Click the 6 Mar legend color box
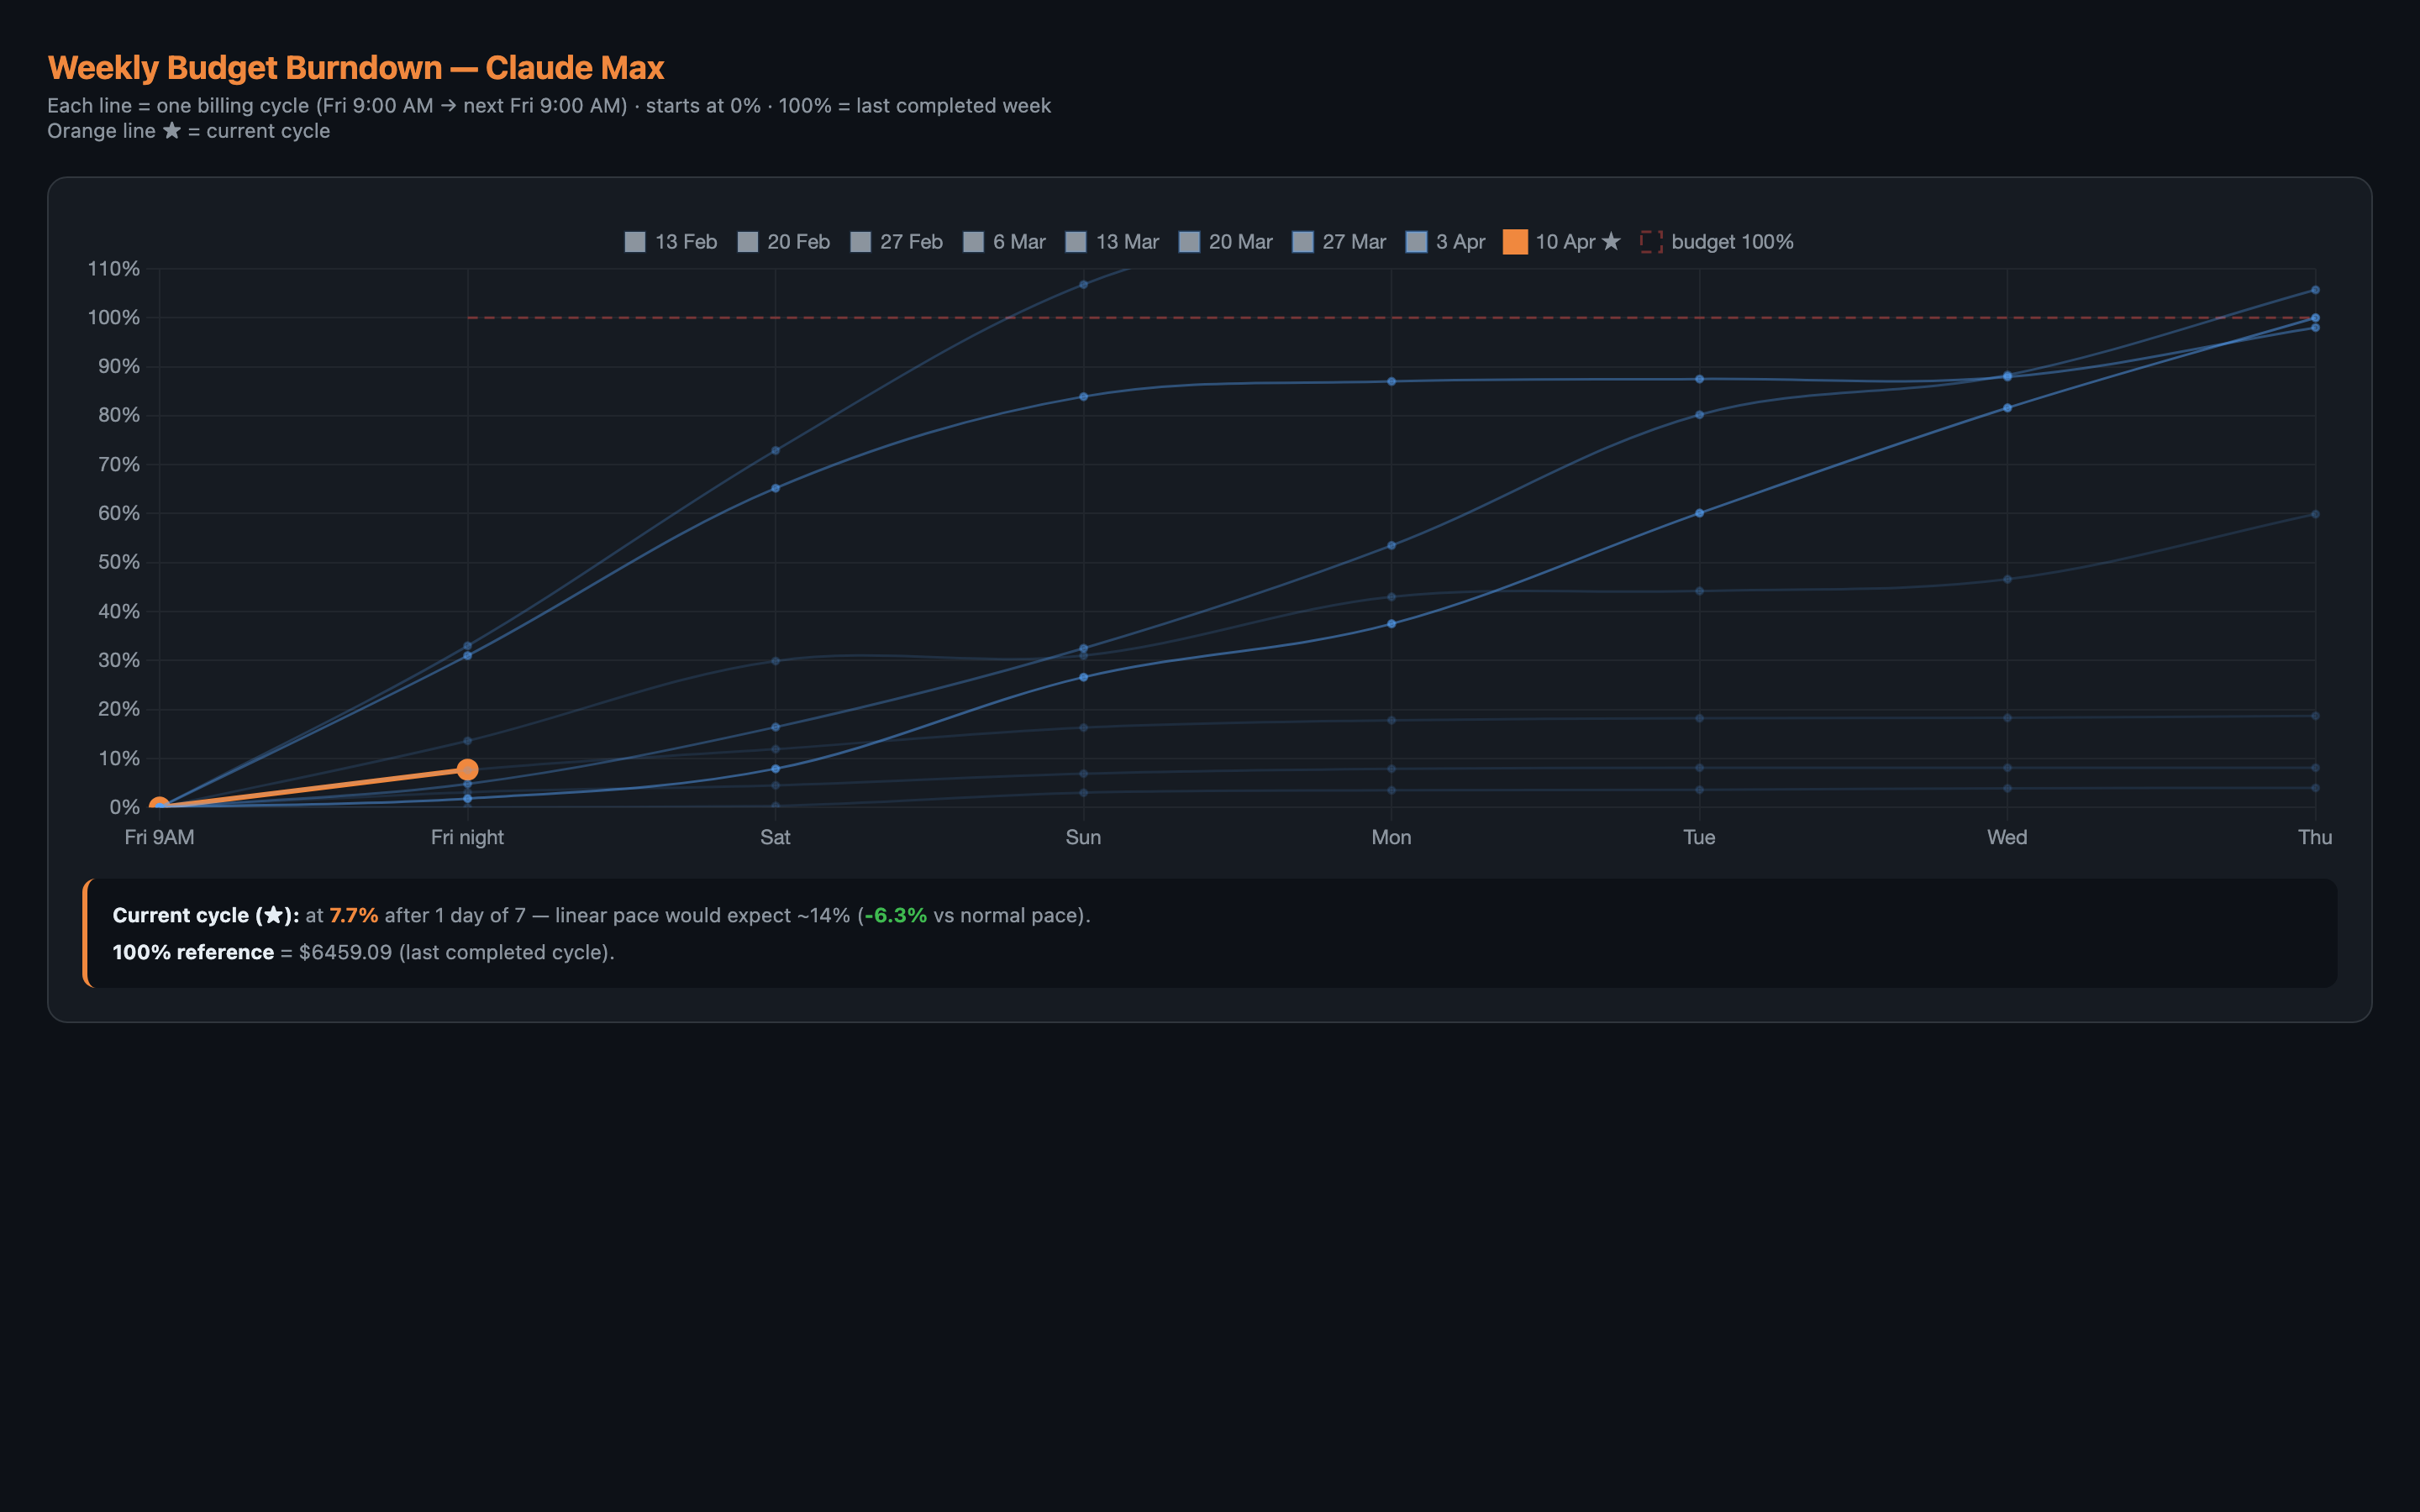This screenshot has width=2420, height=1512. [974, 241]
